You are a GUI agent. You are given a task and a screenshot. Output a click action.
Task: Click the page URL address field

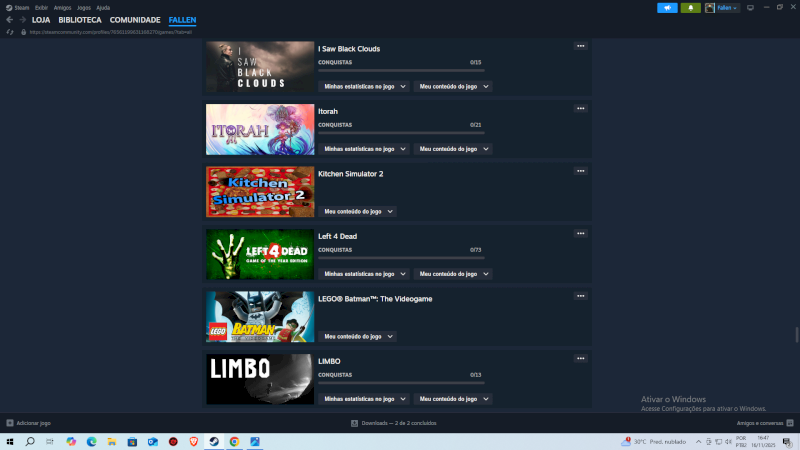pyautogui.click(x=111, y=32)
